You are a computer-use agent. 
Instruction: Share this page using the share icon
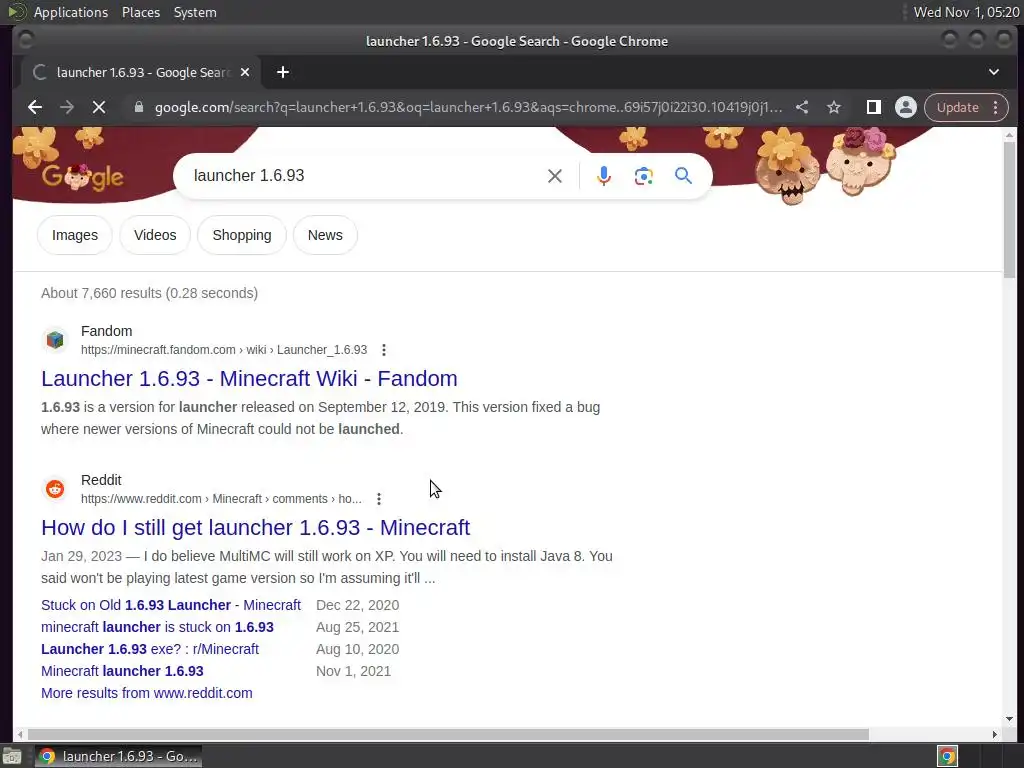(802, 107)
